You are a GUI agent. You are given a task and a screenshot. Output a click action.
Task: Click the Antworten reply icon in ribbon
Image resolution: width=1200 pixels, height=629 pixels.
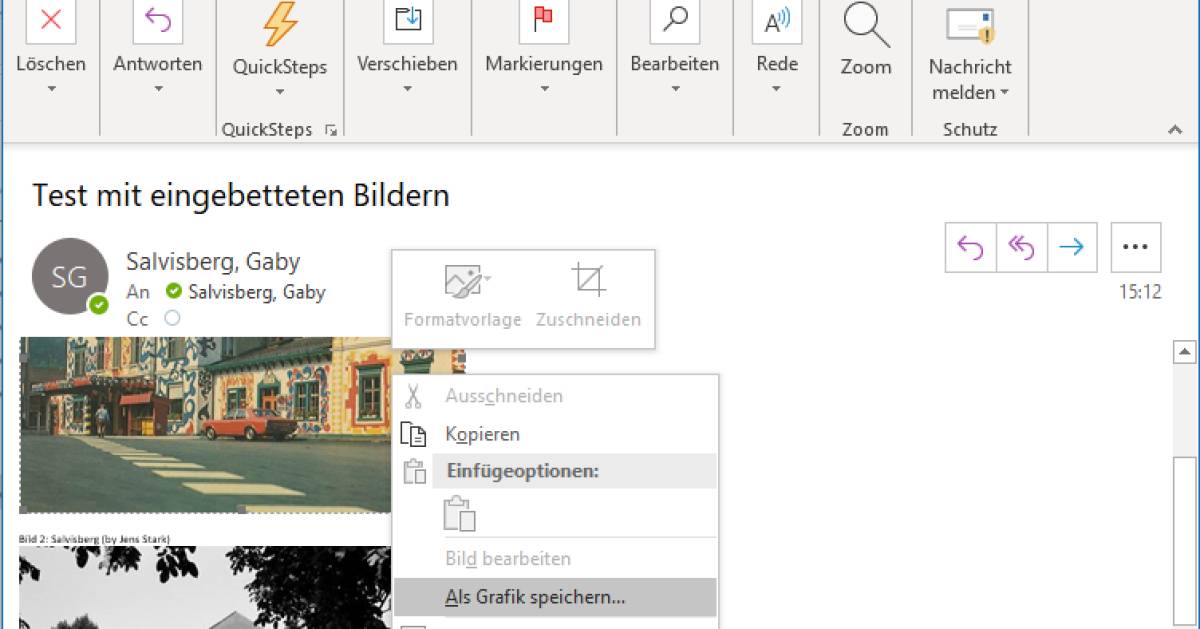tap(158, 21)
